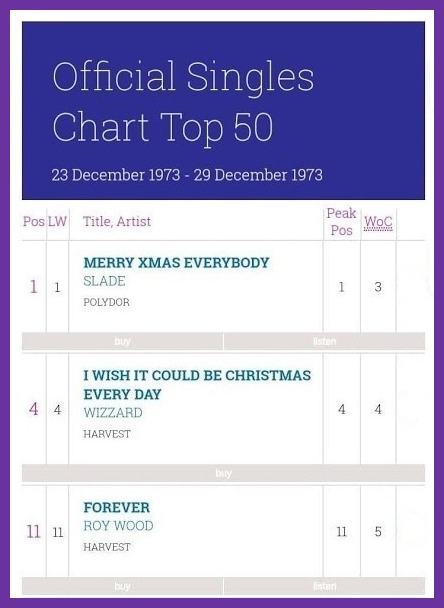Click the Pos column header
Screen dimensions: 444x608
34,221
